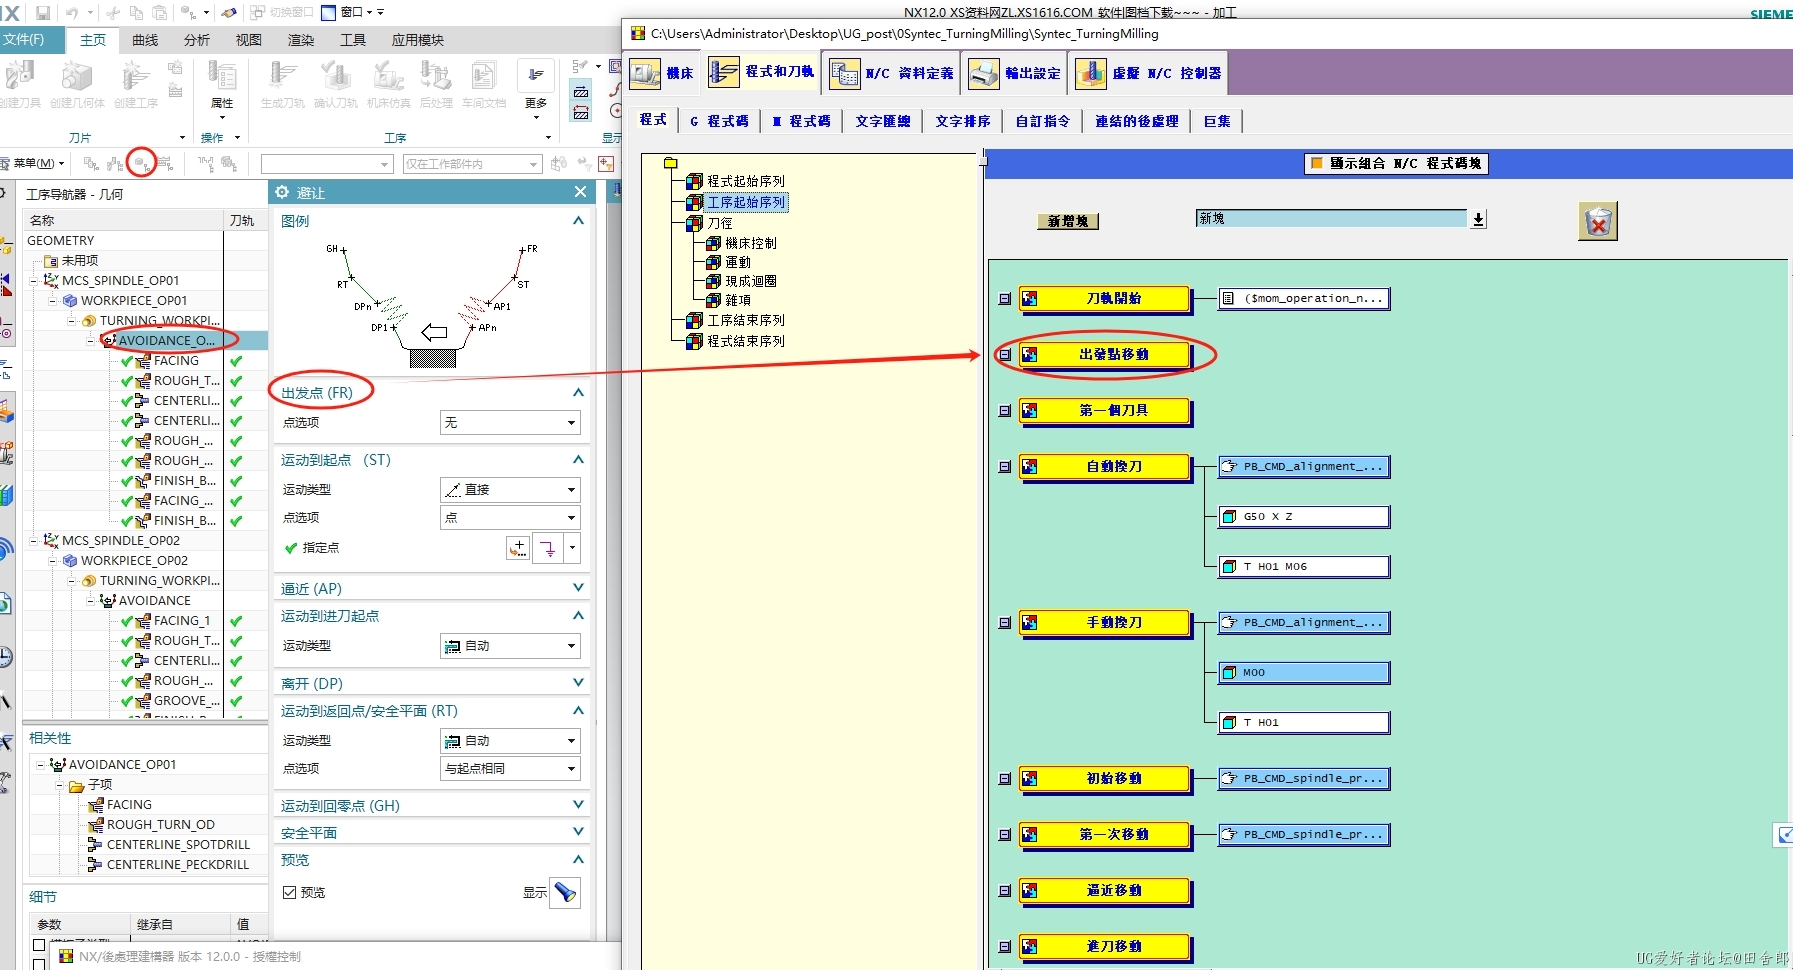This screenshot has height=970, width=1793.
Task: Toggle the 逼近移動 event box
Action: pos(1005,890)
